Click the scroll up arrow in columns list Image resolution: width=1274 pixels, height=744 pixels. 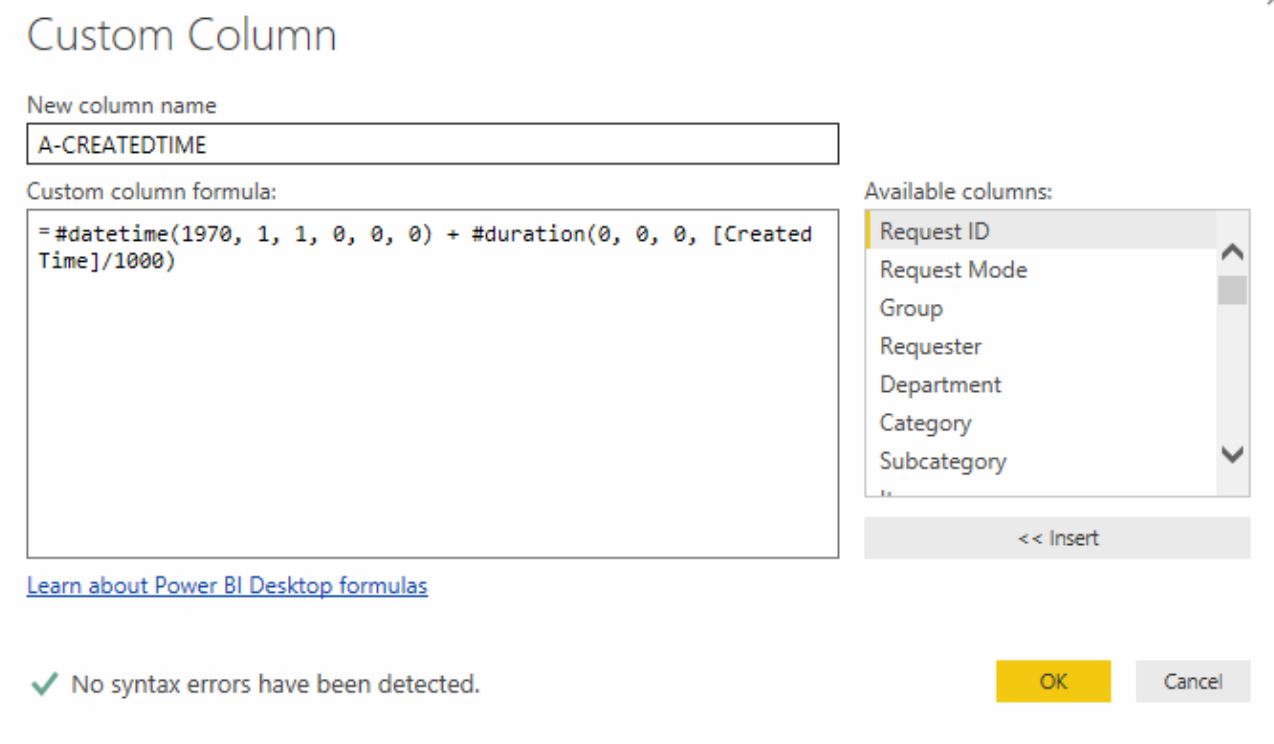pos(1233,252)
